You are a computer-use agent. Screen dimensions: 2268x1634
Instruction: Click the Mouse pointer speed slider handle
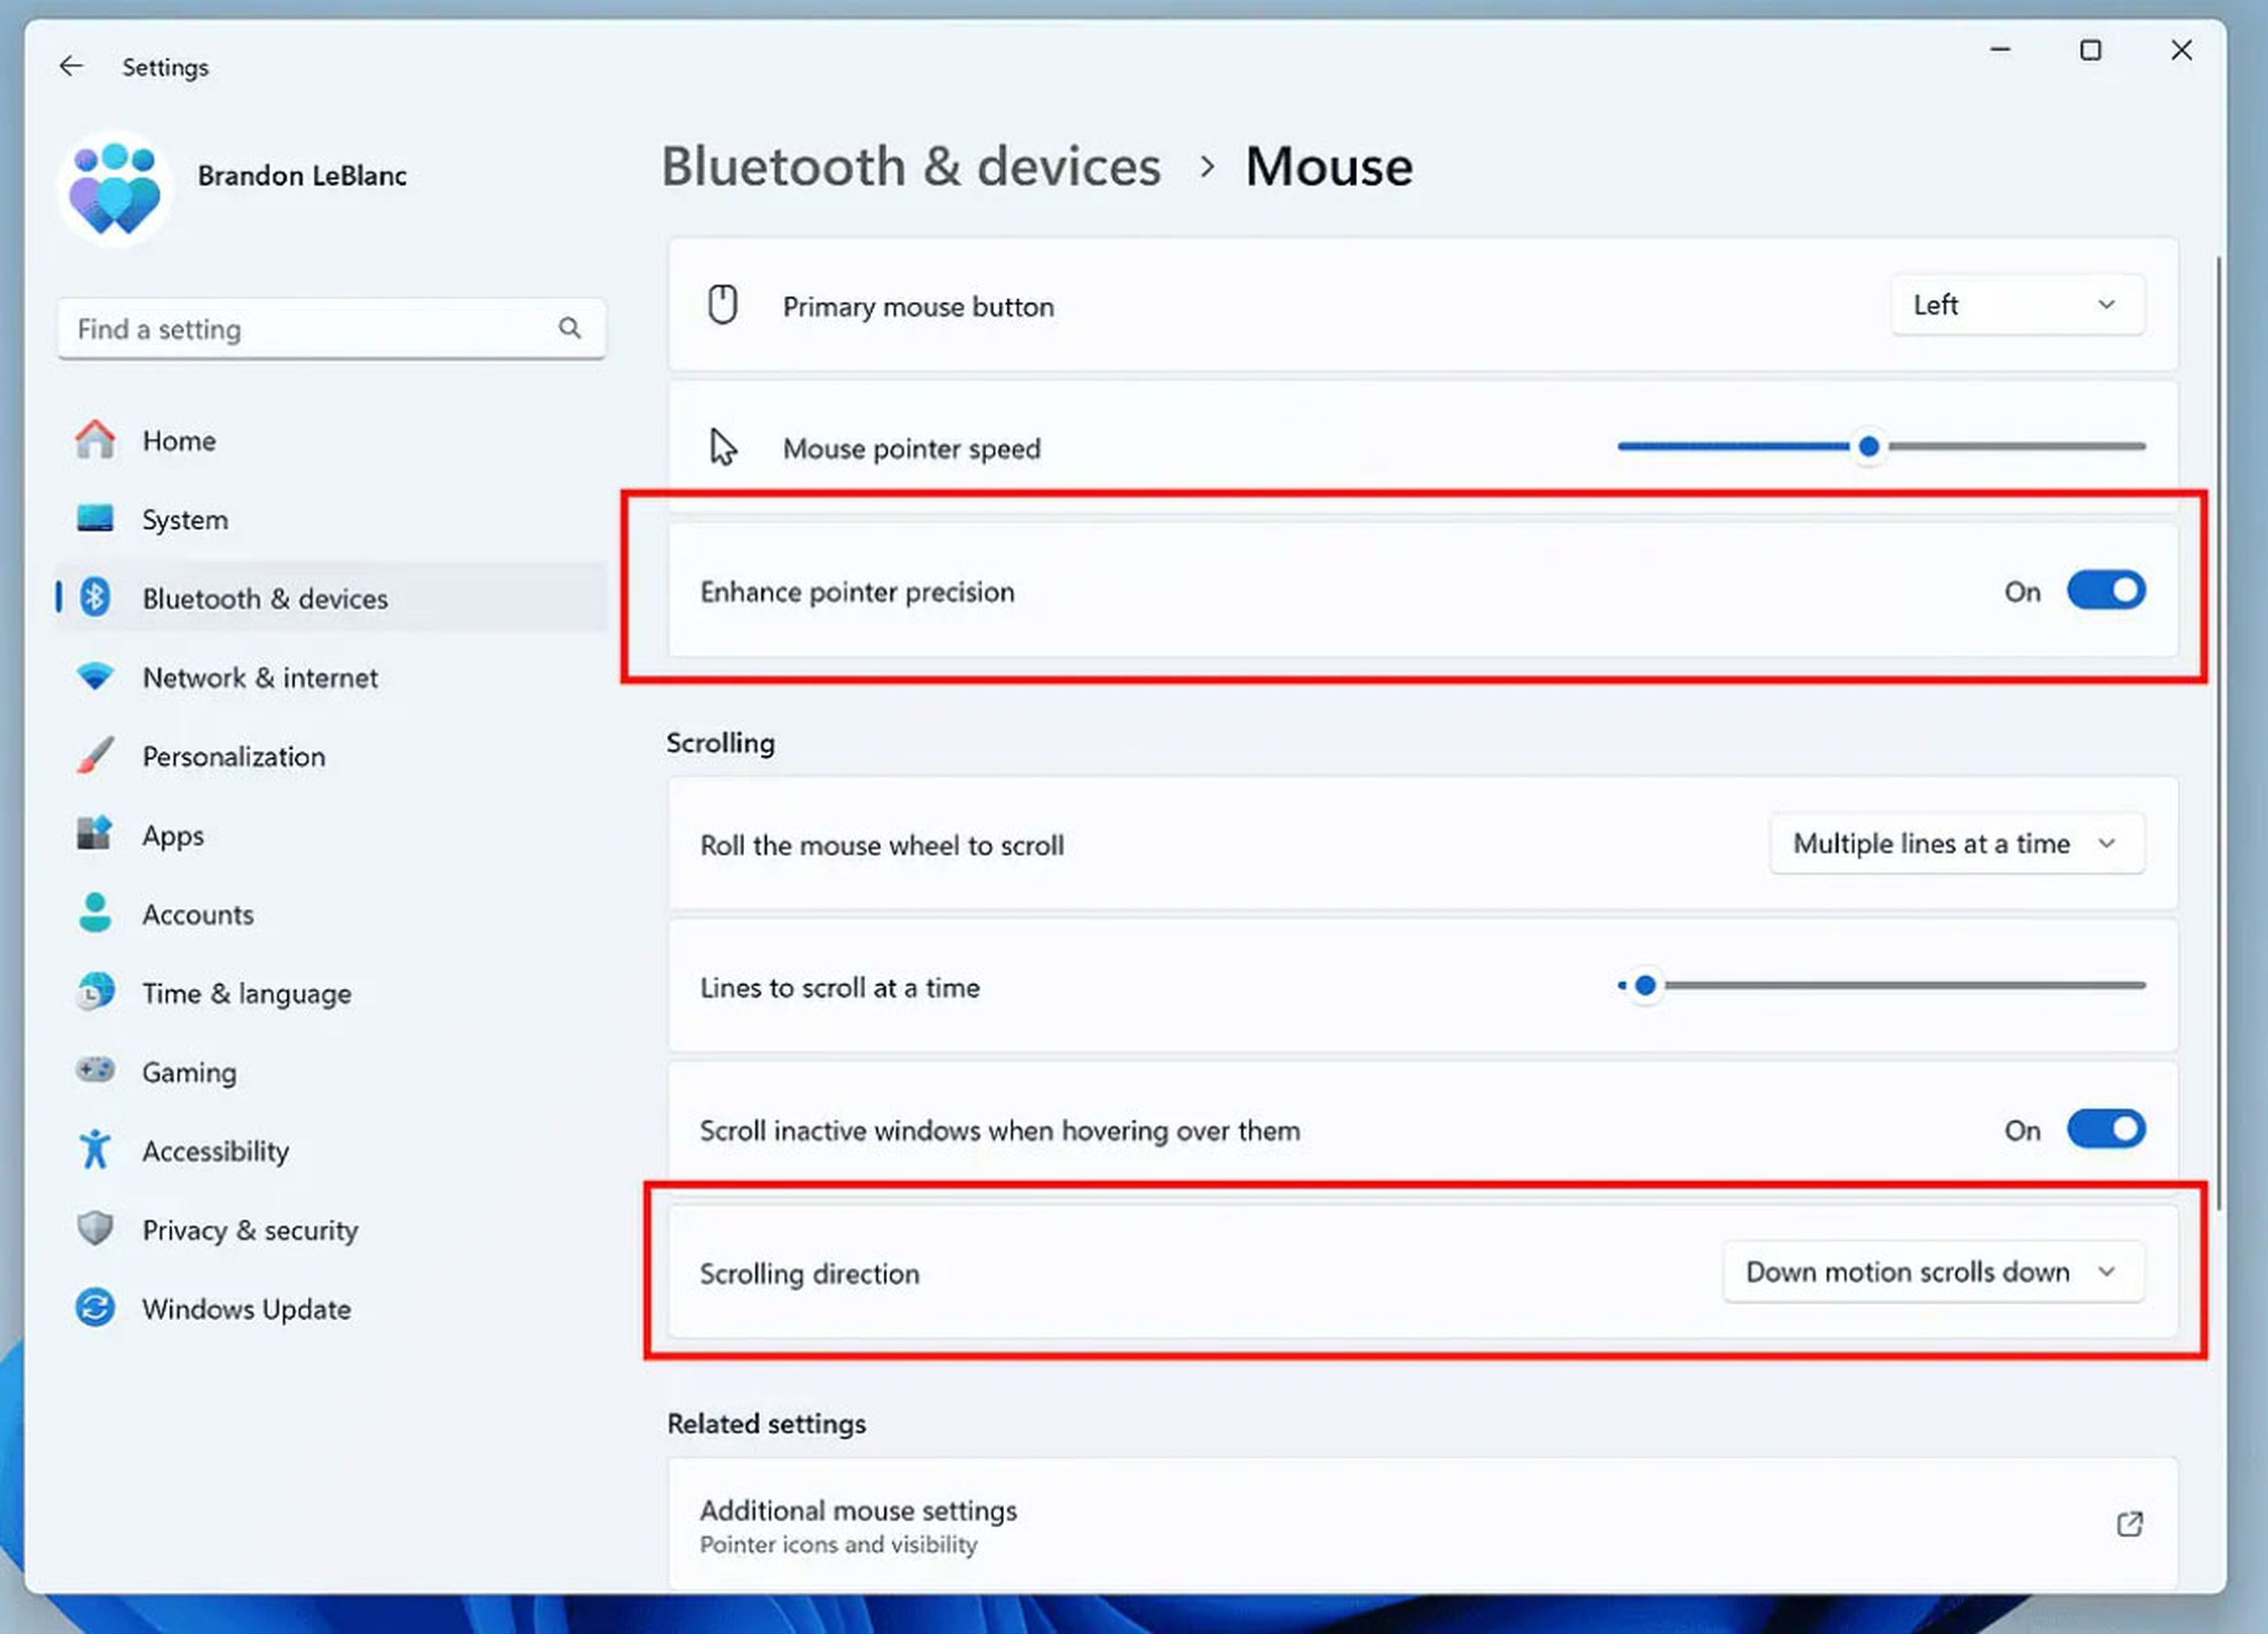(1868, 447)
